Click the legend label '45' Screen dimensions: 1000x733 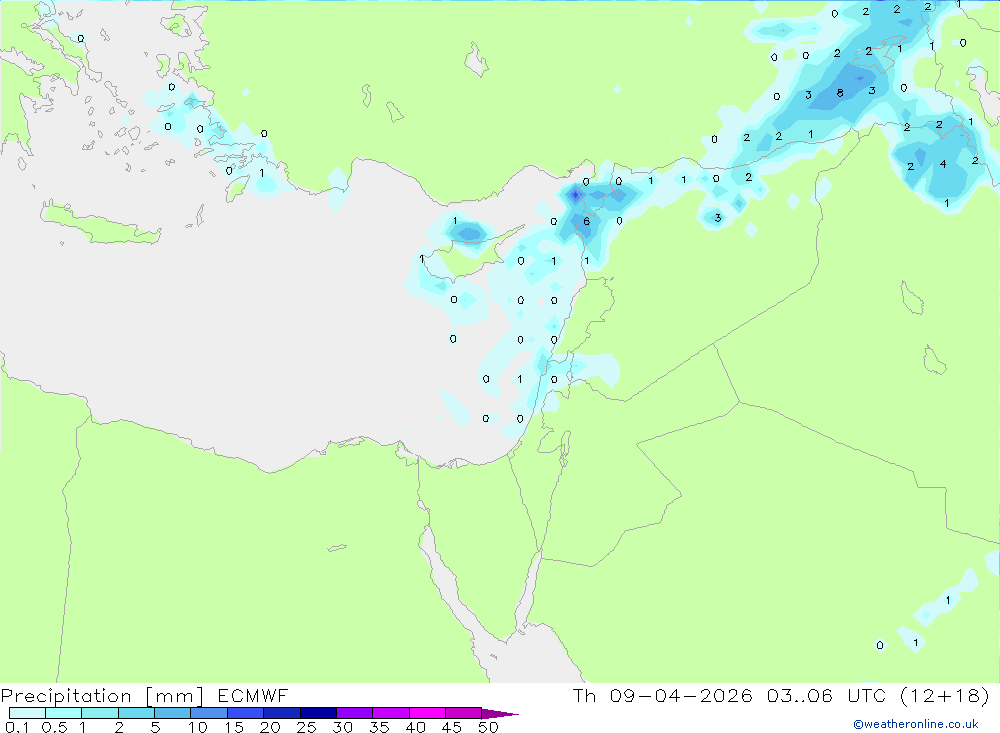click(x=452, y=727)
